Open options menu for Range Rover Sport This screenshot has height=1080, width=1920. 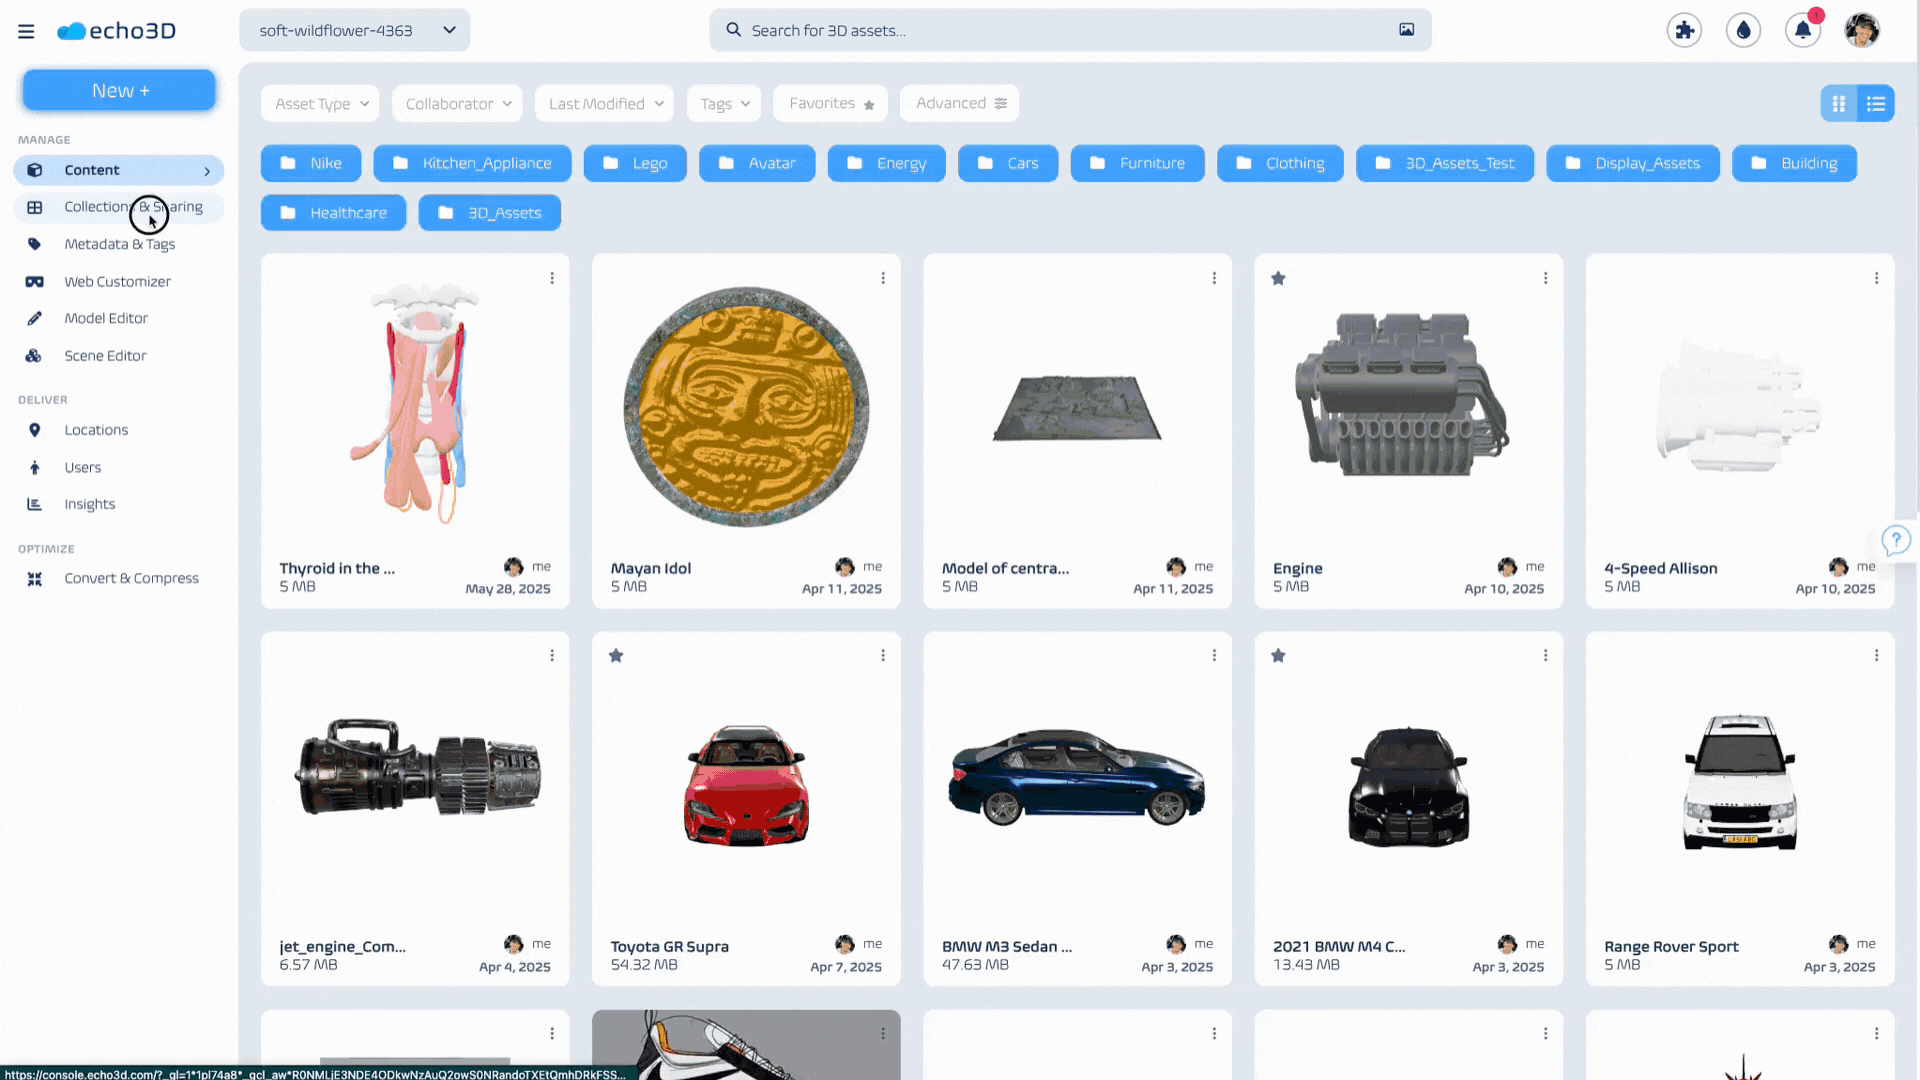pos(1876,655)
